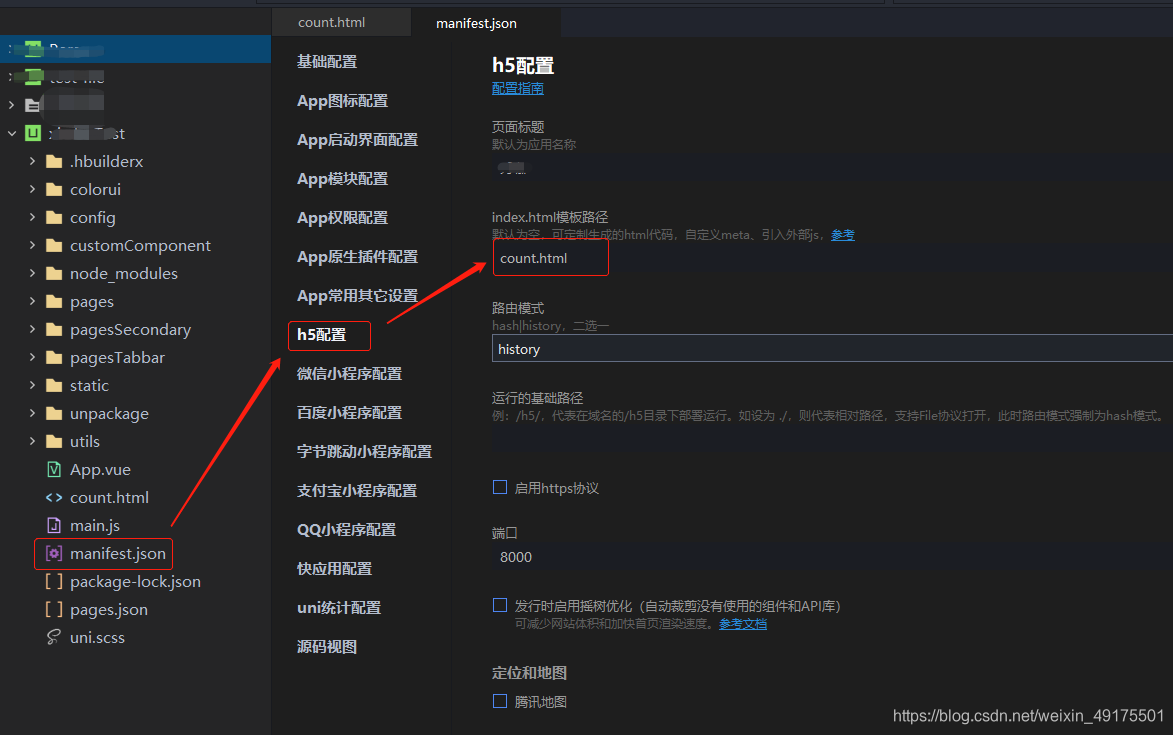The height and width of the screenshot is (735, 1173).
Task: Select package-lock.json in the file tree
Action: tap(135, 582)
